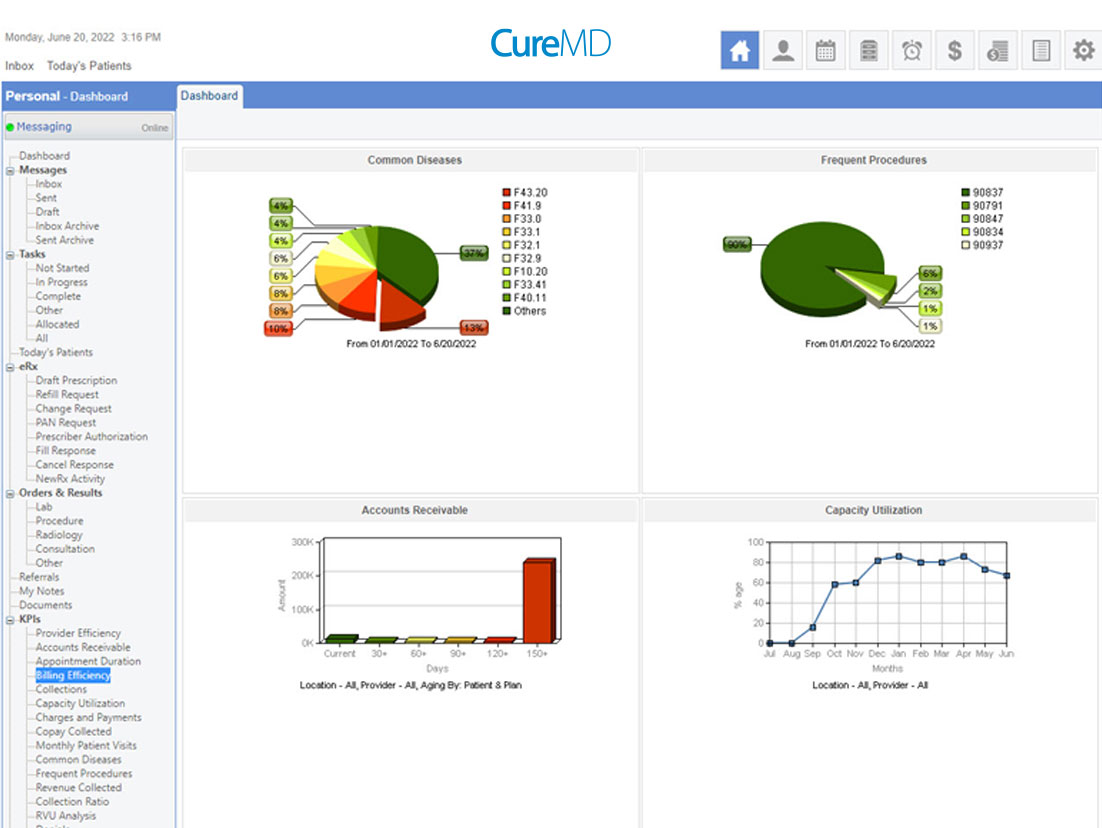Open Charges and Payments KPI
This screenshot has height=828, width=1102.
89,718
